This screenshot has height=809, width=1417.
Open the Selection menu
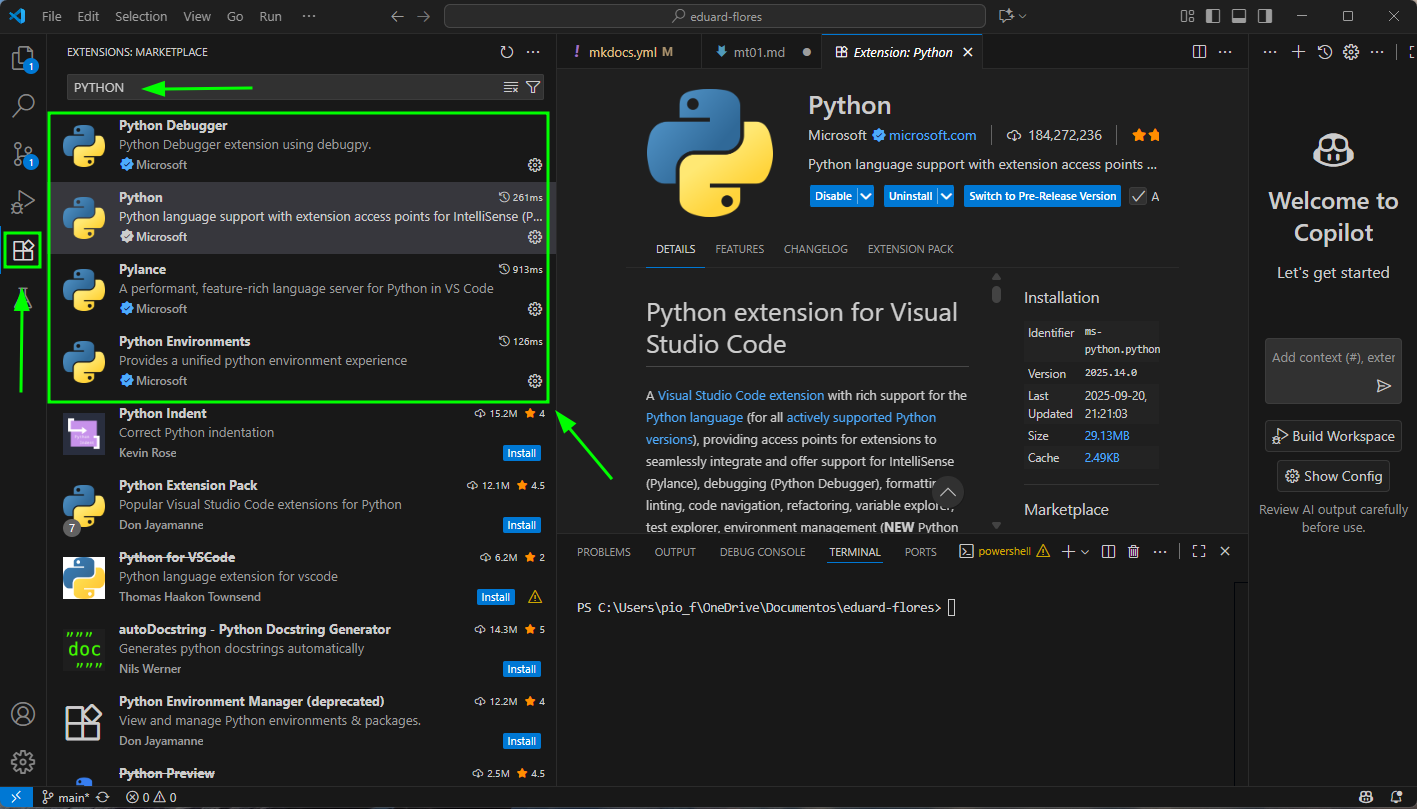tap(141, 16)
